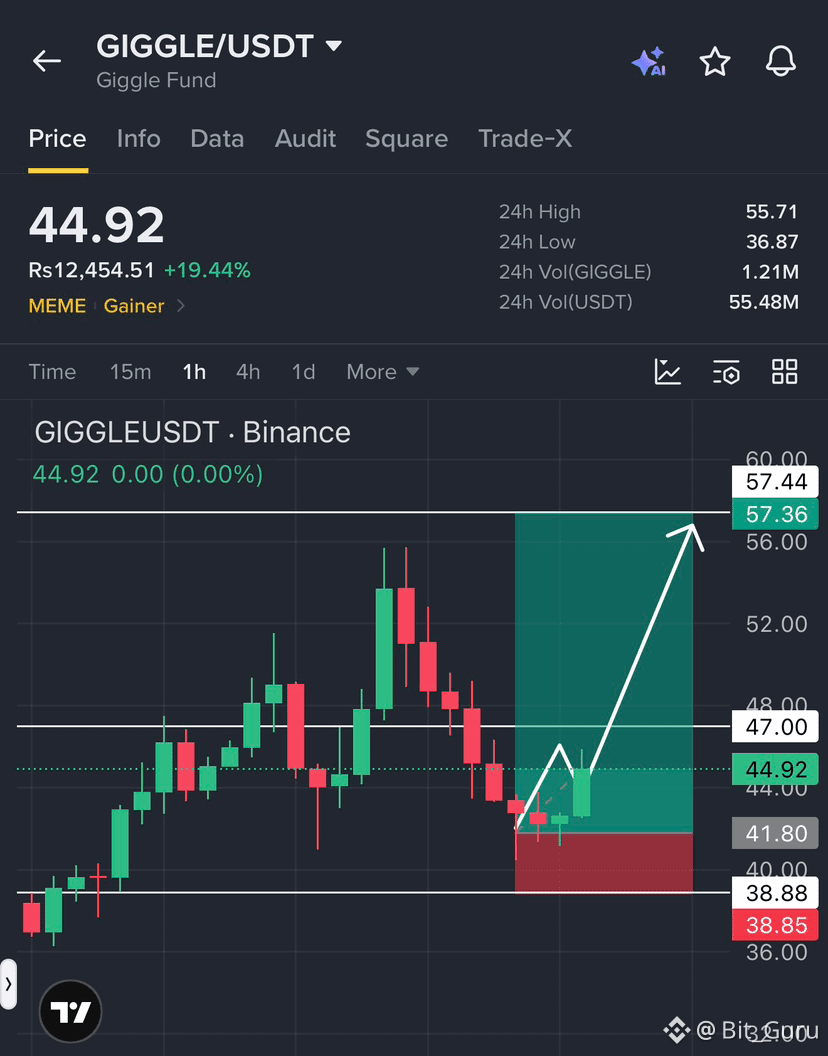Image resolution: width=828 pixels, height=1056 pixels.
Task: Set a price alert bell
Action: 781,61
